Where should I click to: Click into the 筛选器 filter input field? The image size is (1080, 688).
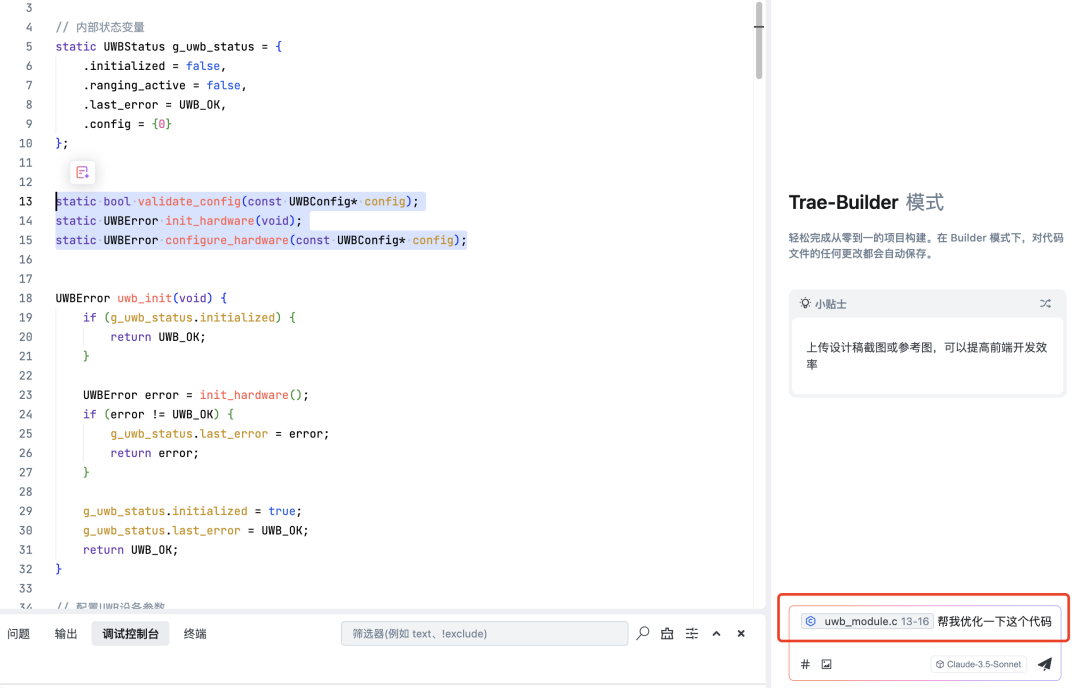click(484, 633)
